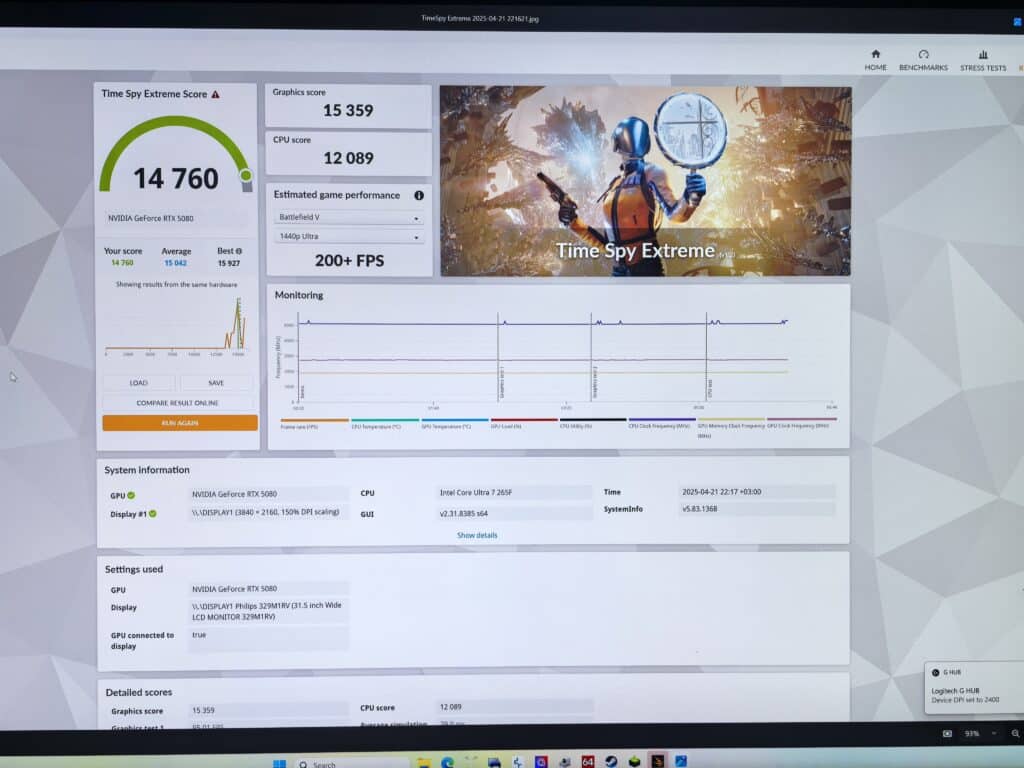Image resolution: width=1024 pixels, height=768 pixels.
Task: Open the Photos app taskbar icon
Action: (x=681, y=761)
